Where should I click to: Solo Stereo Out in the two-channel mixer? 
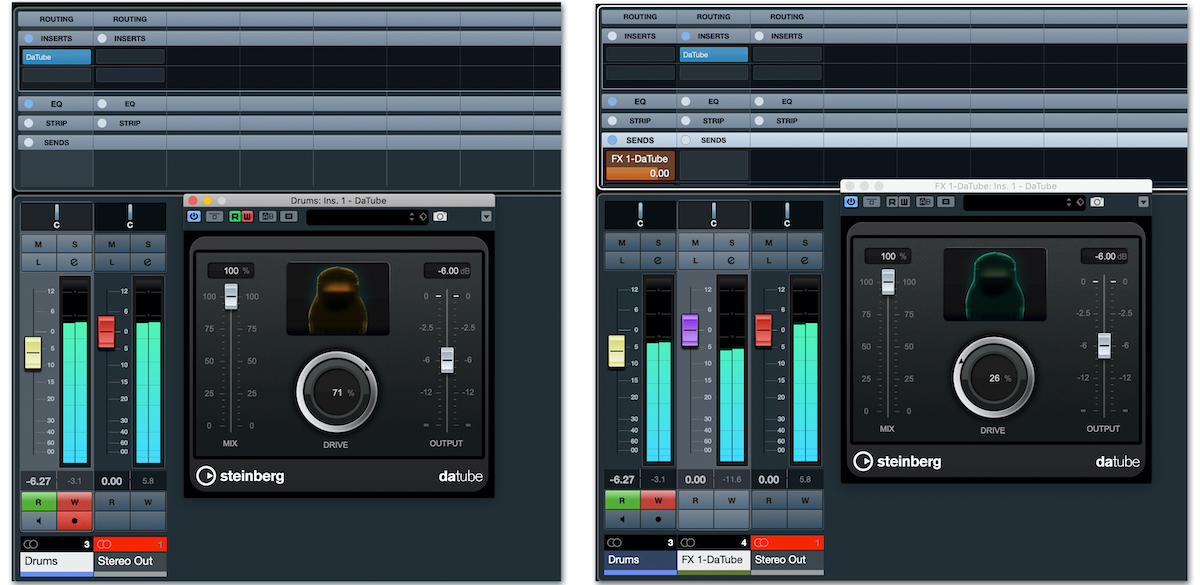click(x=148, y=244)
